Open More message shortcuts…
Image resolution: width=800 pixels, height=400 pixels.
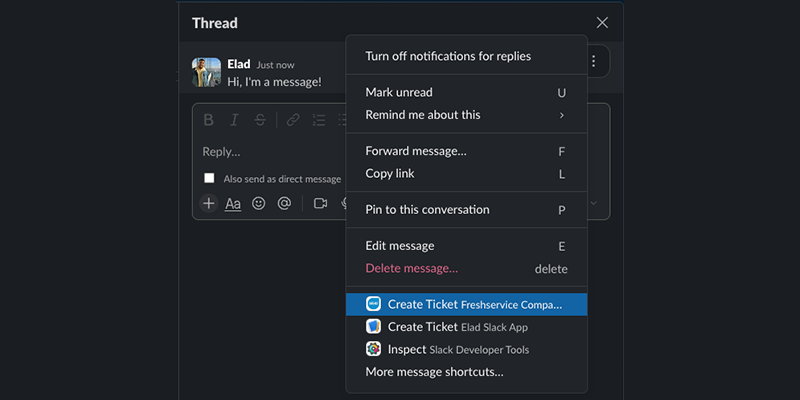tap(466, 372)
